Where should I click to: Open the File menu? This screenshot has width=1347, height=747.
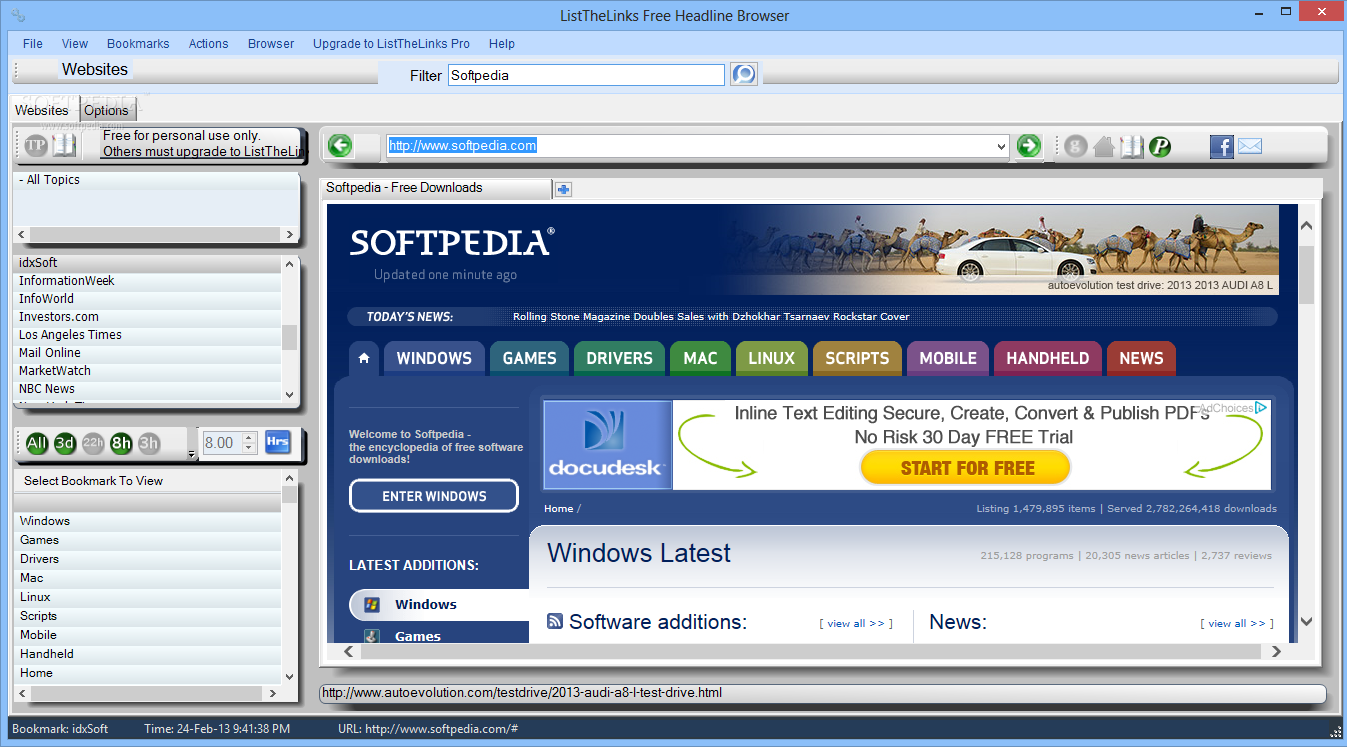[x=33, y=44]
